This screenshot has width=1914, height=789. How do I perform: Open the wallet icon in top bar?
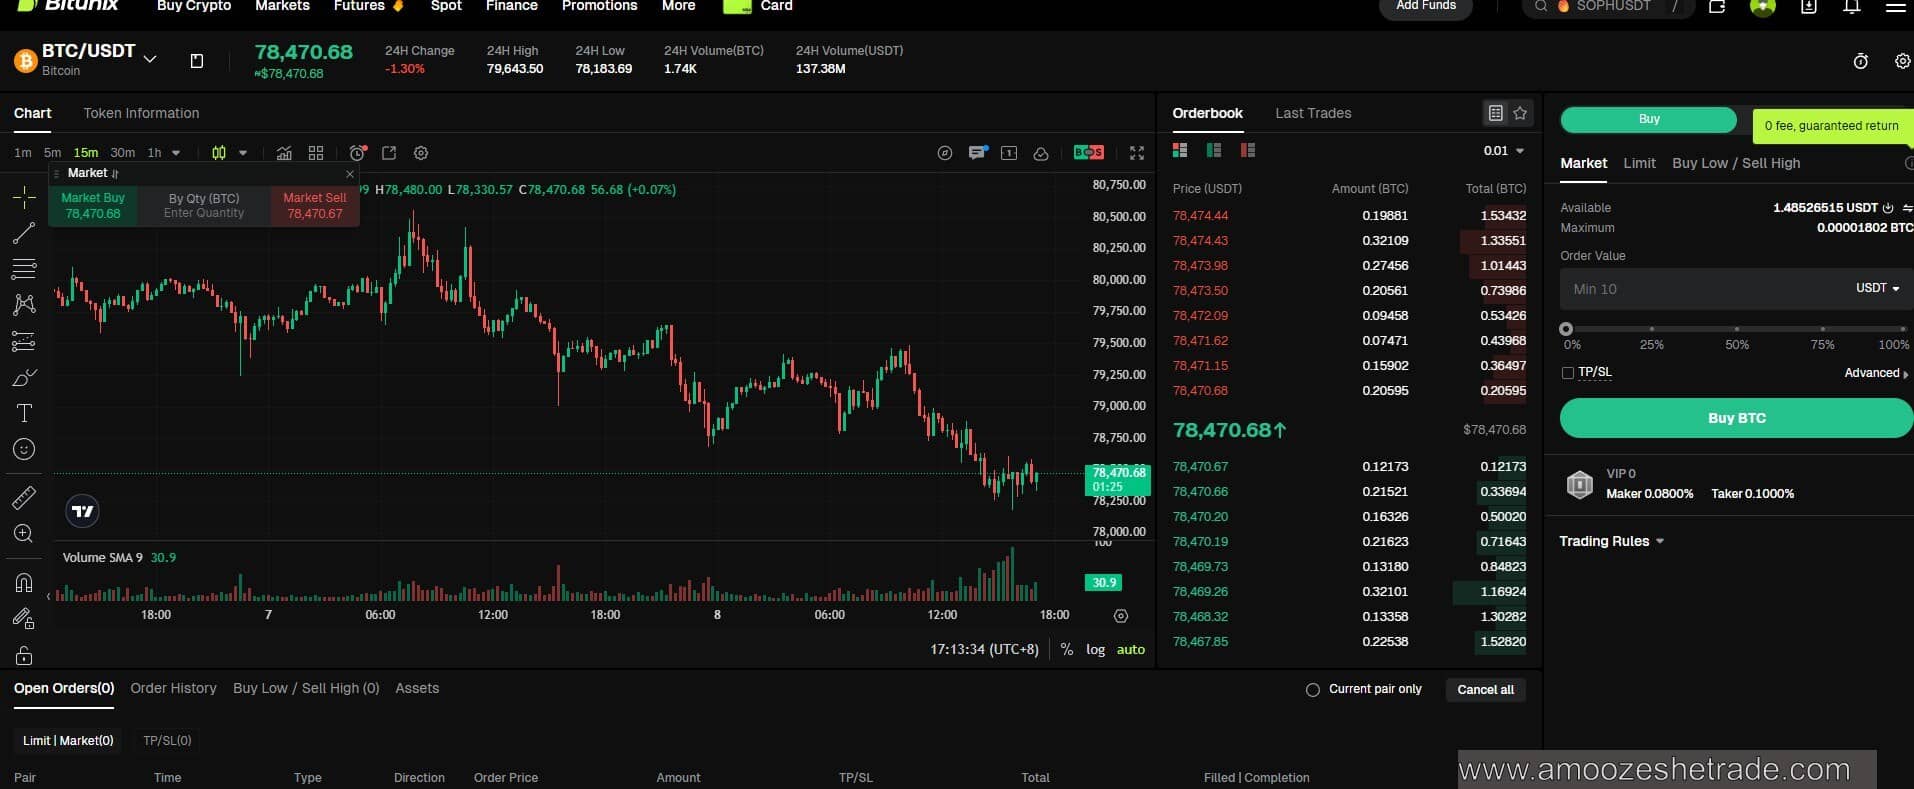point(1717,7)
